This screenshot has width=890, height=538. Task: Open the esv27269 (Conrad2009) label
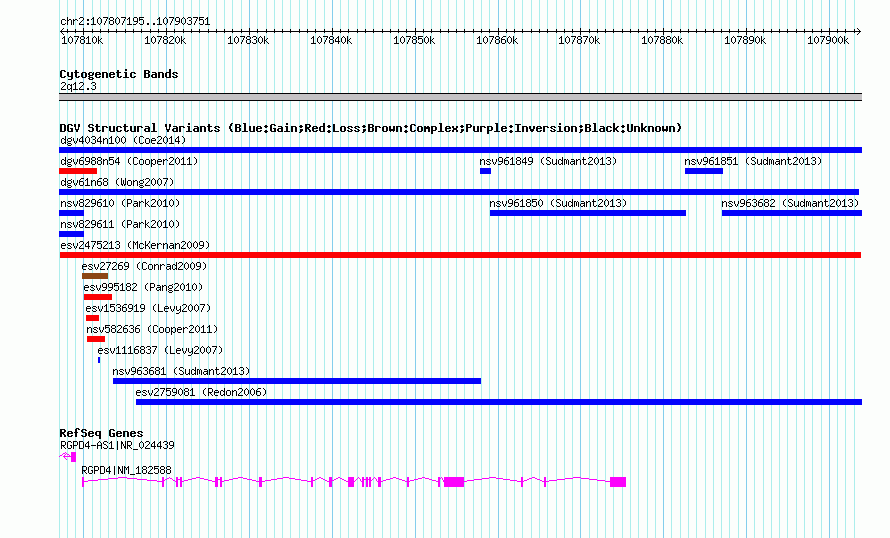point(144,266)
